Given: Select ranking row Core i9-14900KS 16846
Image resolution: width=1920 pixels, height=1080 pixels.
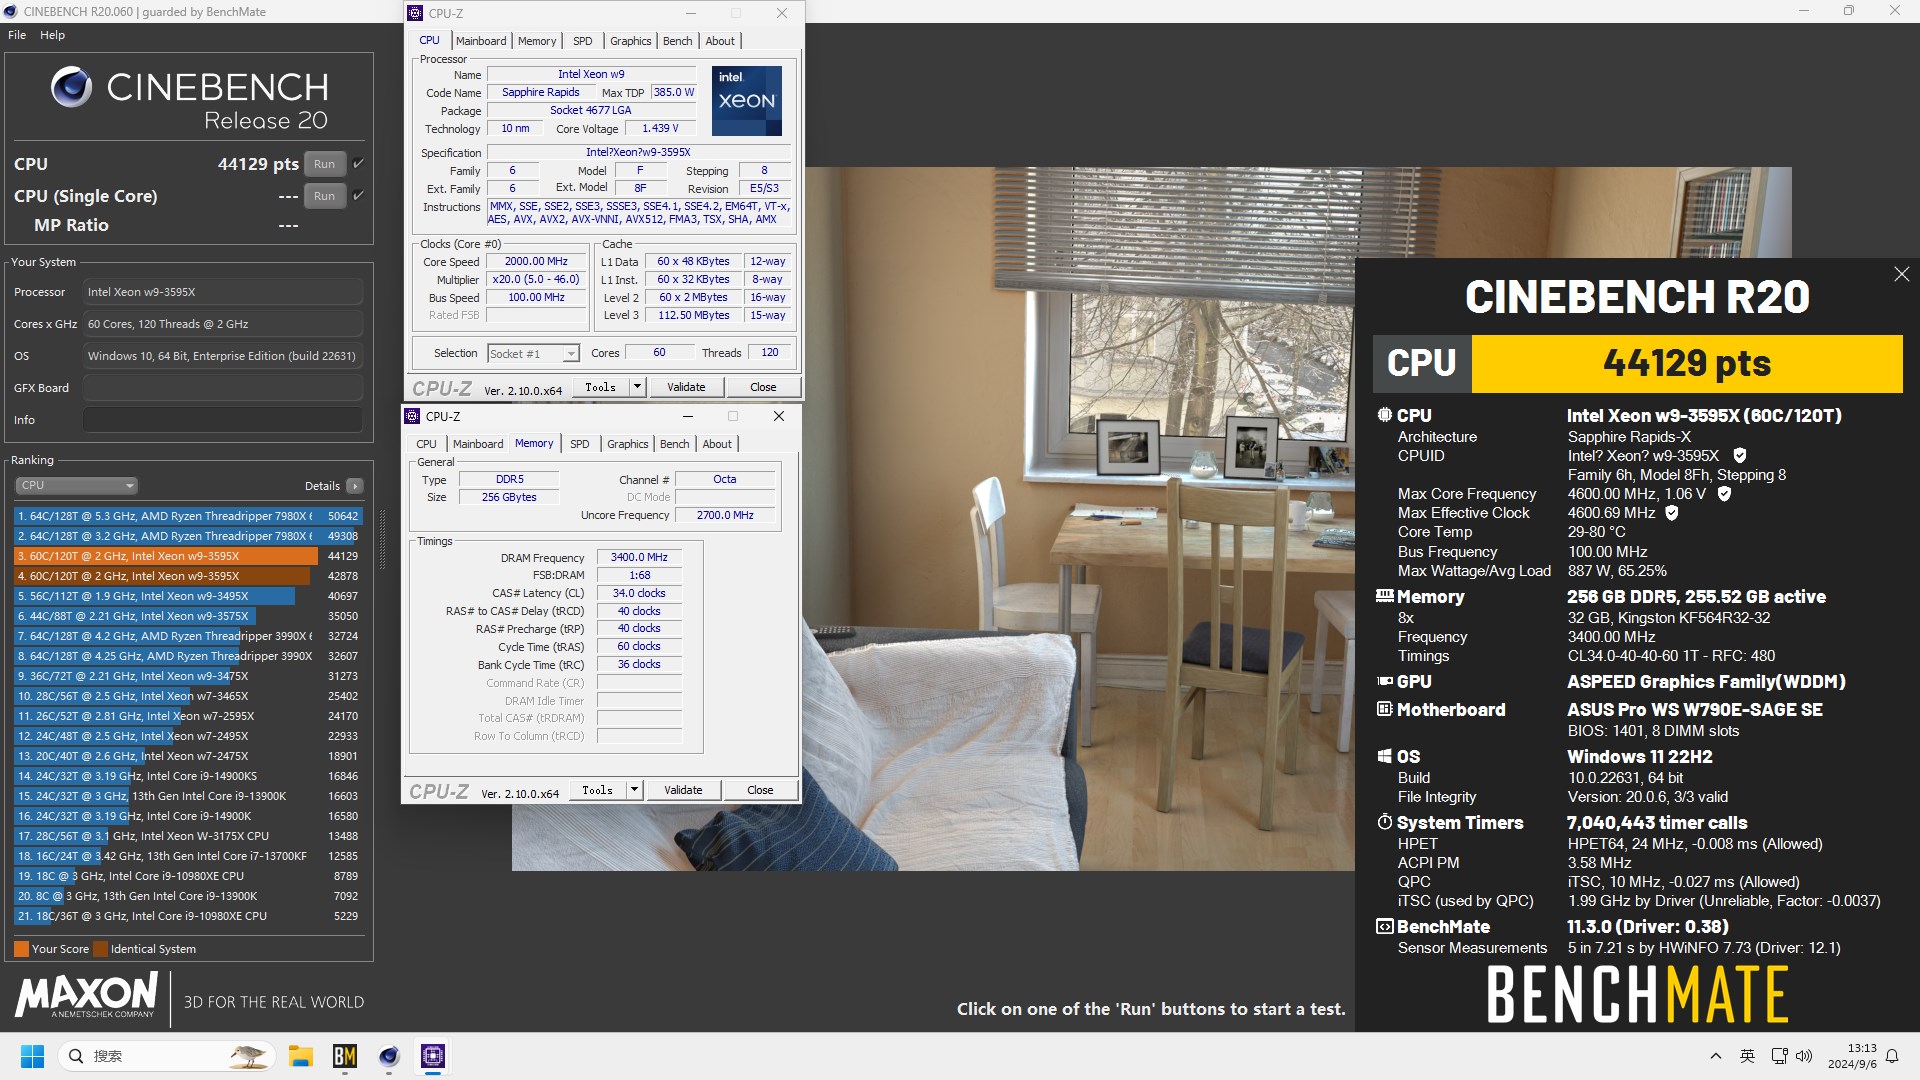Looking at the screenshot, I should (188, 776).
